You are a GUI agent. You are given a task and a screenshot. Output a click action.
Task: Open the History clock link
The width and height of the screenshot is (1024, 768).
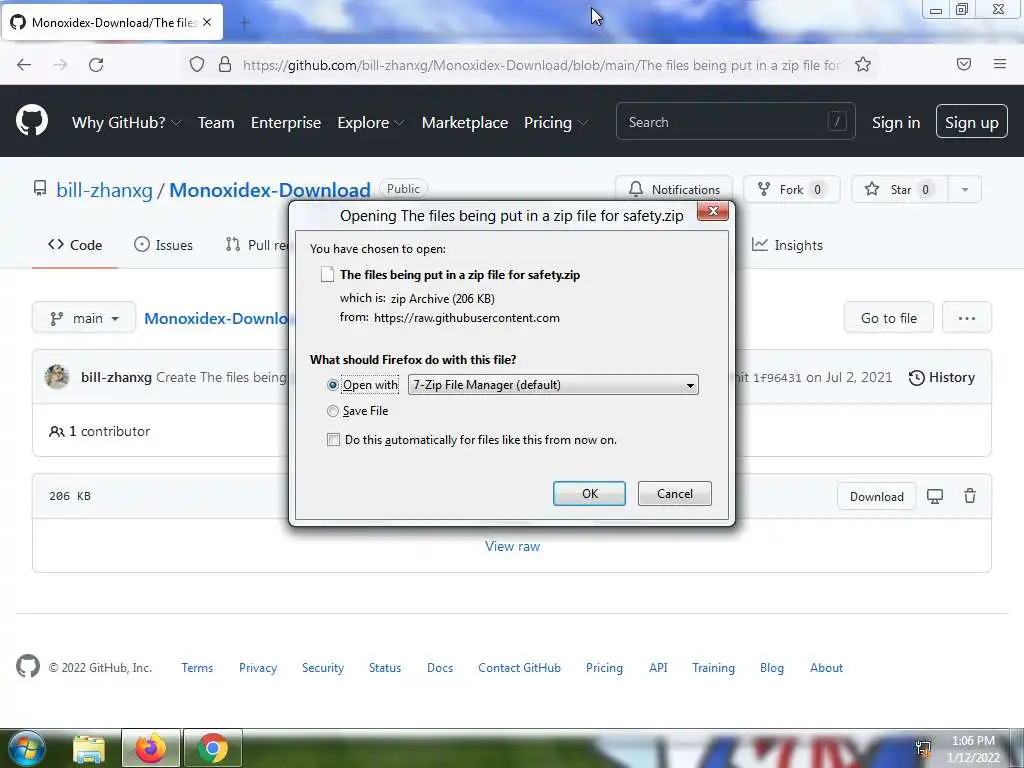coord(942,377)
